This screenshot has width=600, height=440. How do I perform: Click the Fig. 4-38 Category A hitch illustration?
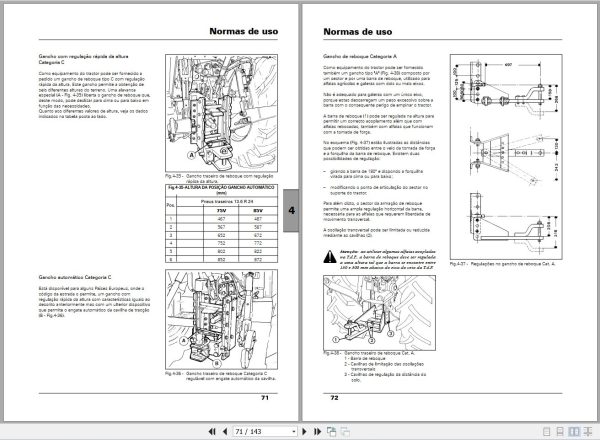tap(379, 313)
